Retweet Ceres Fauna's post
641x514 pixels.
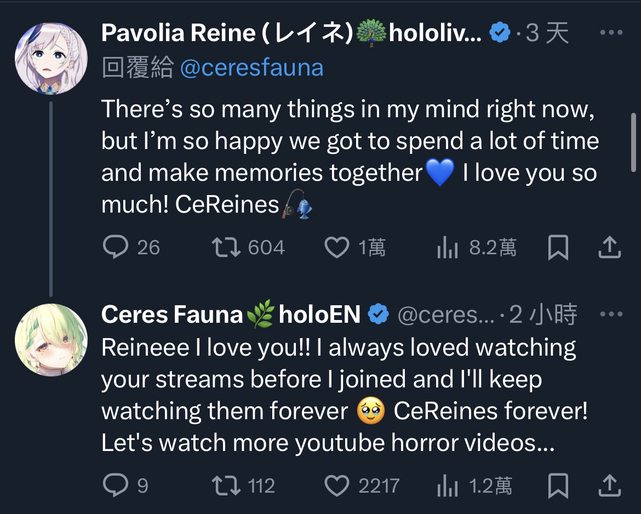pos(227,486)
